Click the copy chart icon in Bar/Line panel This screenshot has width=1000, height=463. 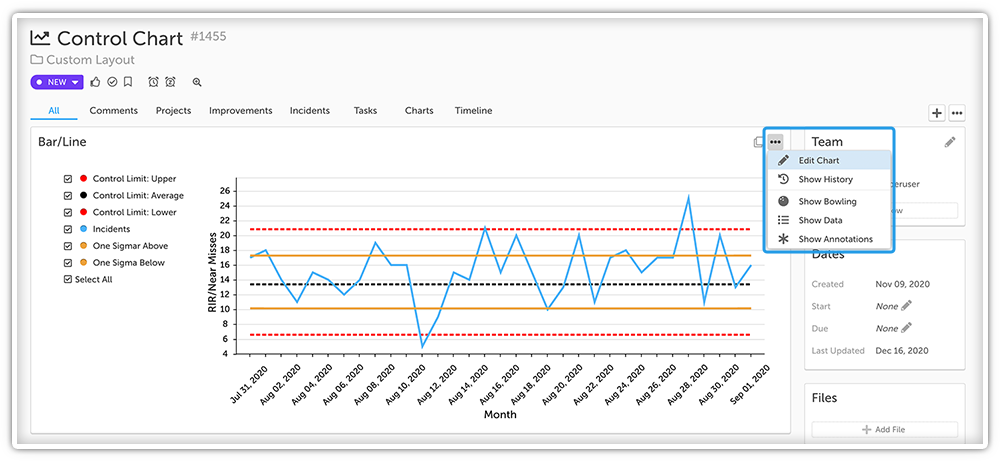pyautogui.click(x=758, y=142)
